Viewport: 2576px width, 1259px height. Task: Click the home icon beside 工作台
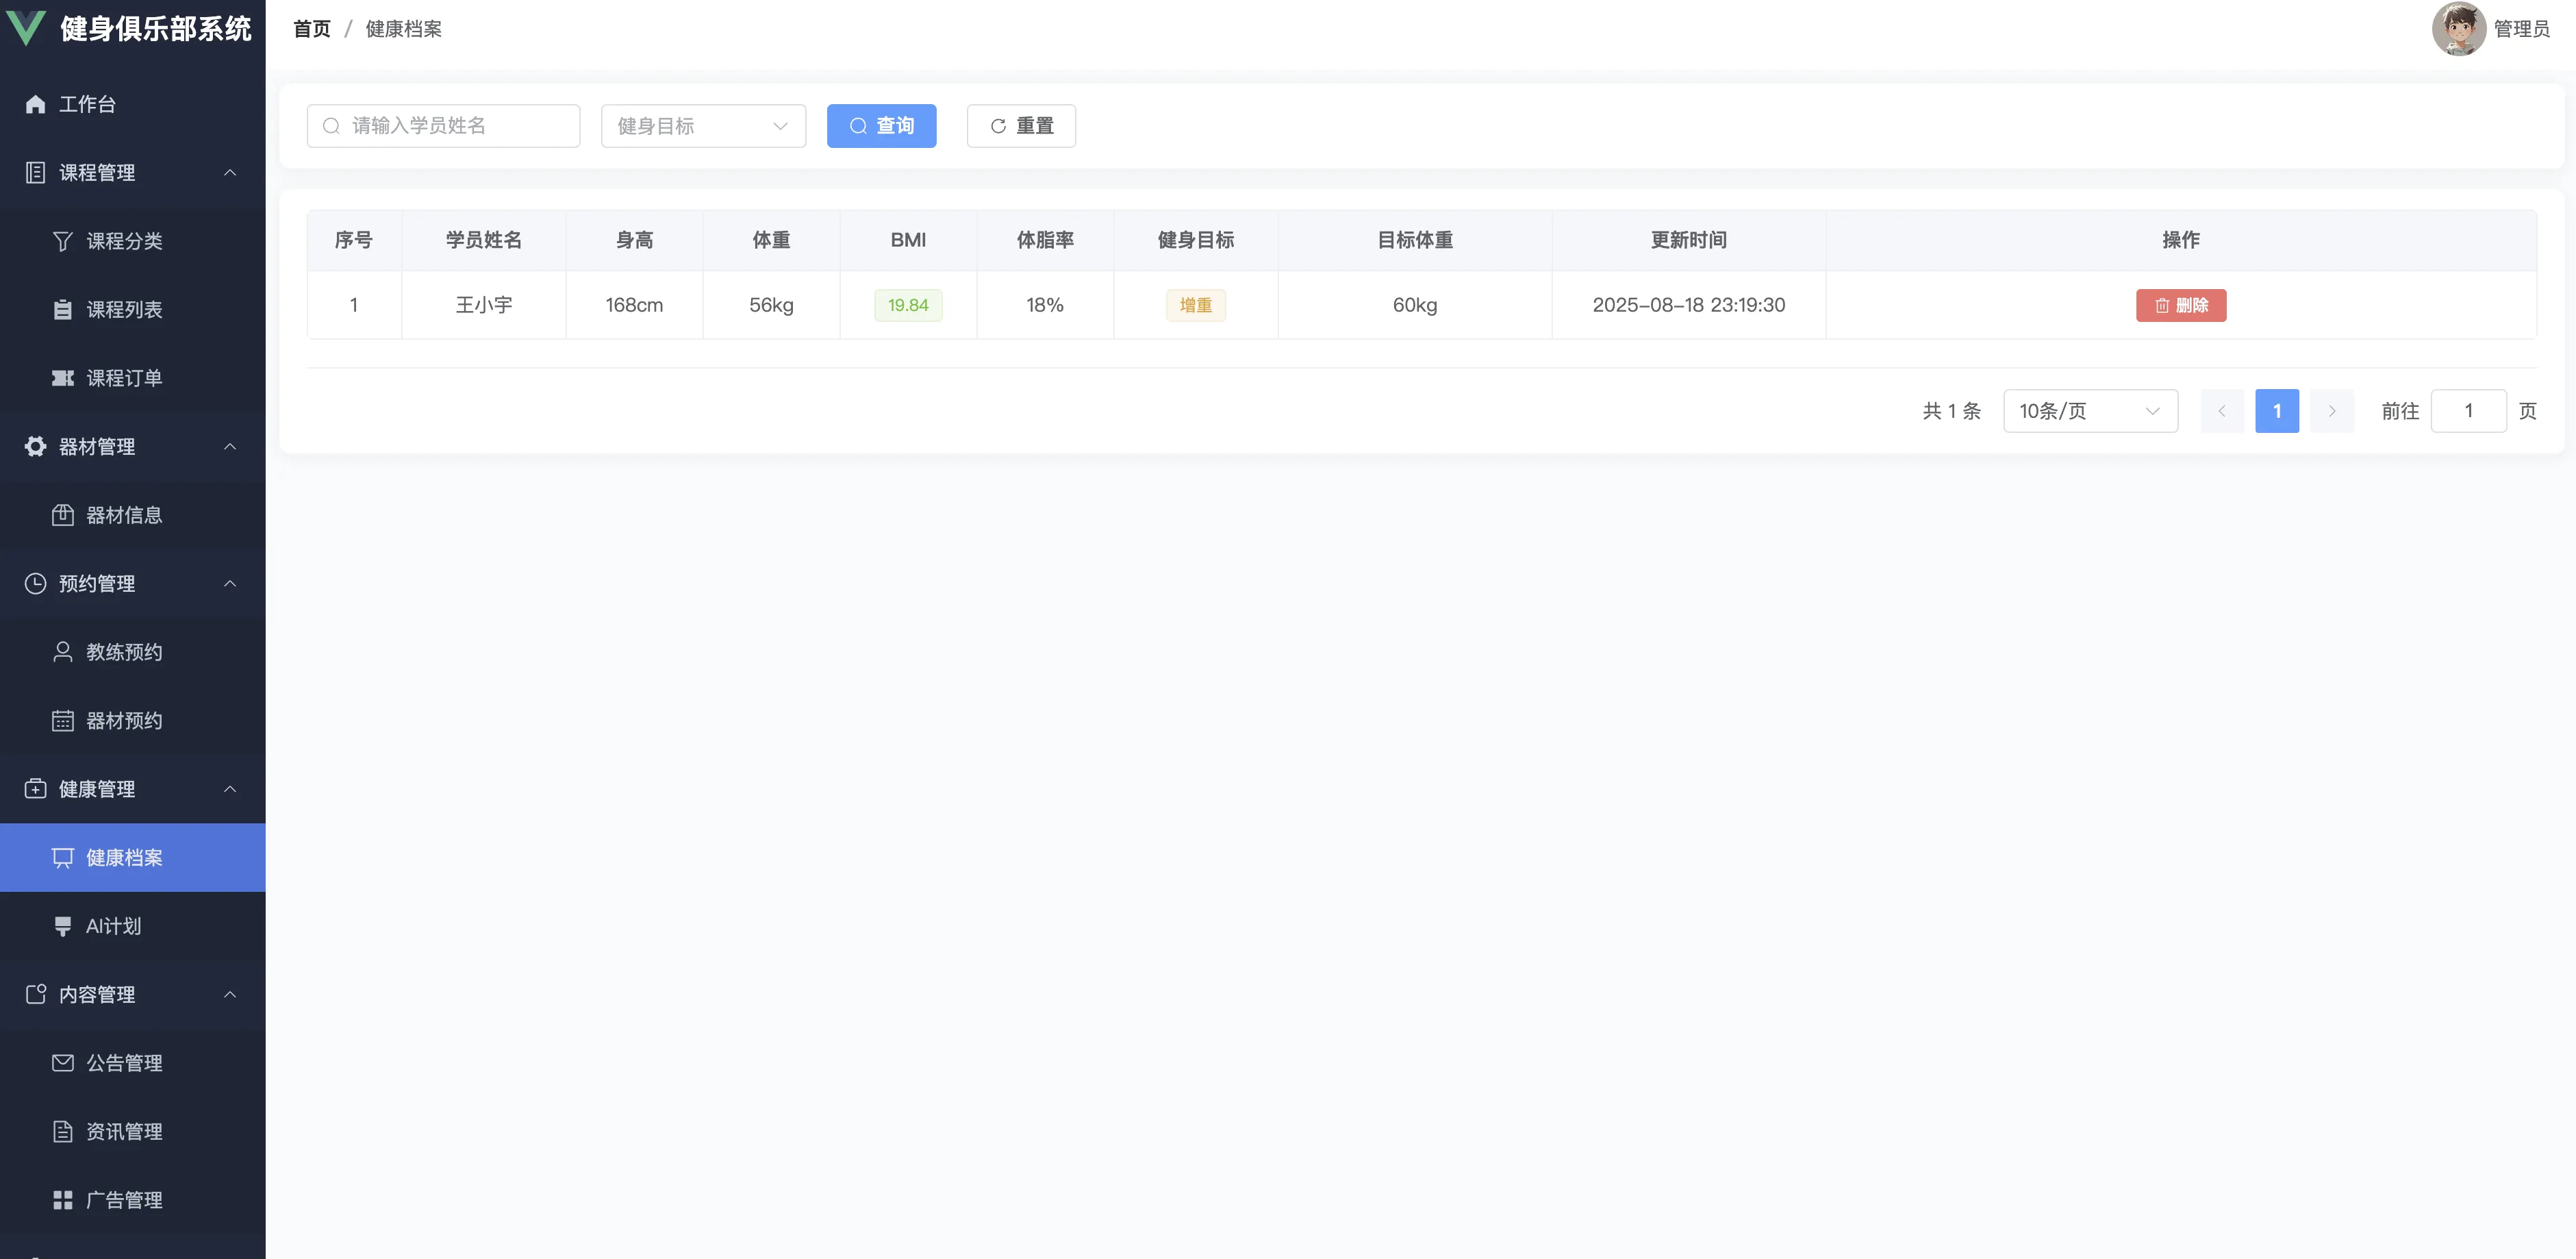point(36,104)
